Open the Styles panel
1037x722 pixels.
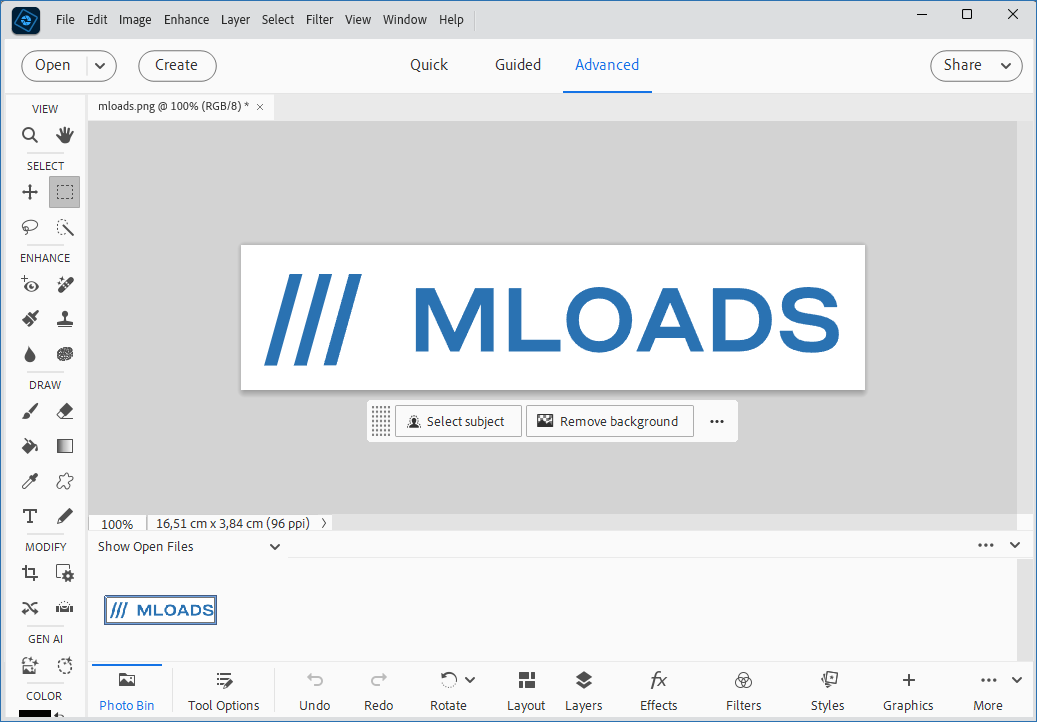click(x=827, y=691)
